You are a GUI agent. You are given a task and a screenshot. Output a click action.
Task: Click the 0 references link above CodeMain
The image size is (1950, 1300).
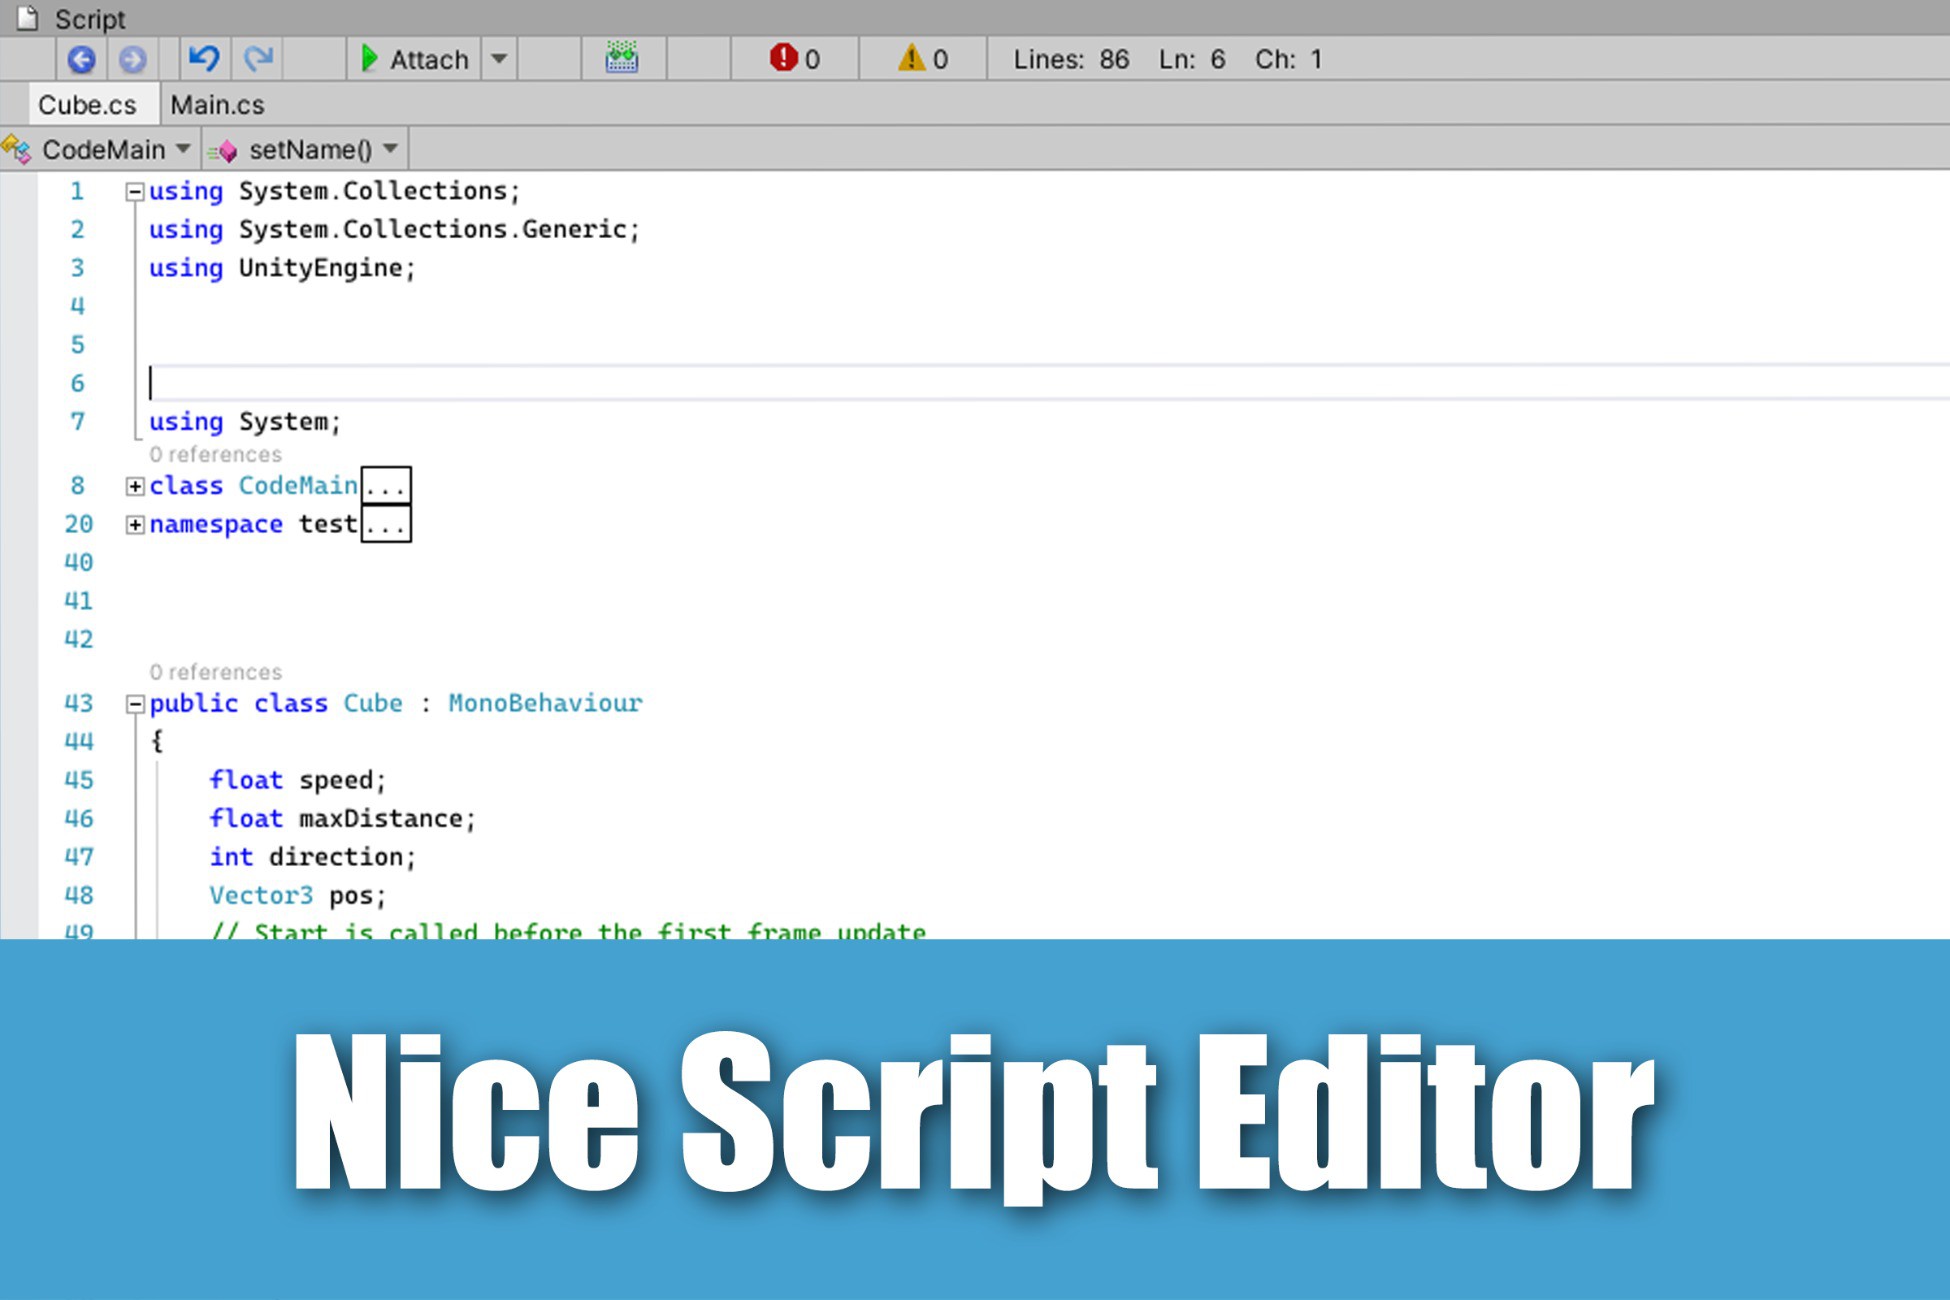tap(215, 454)
